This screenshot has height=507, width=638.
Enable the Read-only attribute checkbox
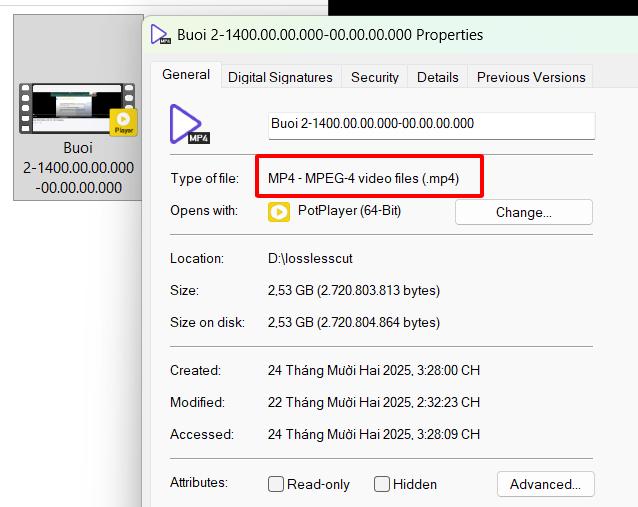click(275, 484)
